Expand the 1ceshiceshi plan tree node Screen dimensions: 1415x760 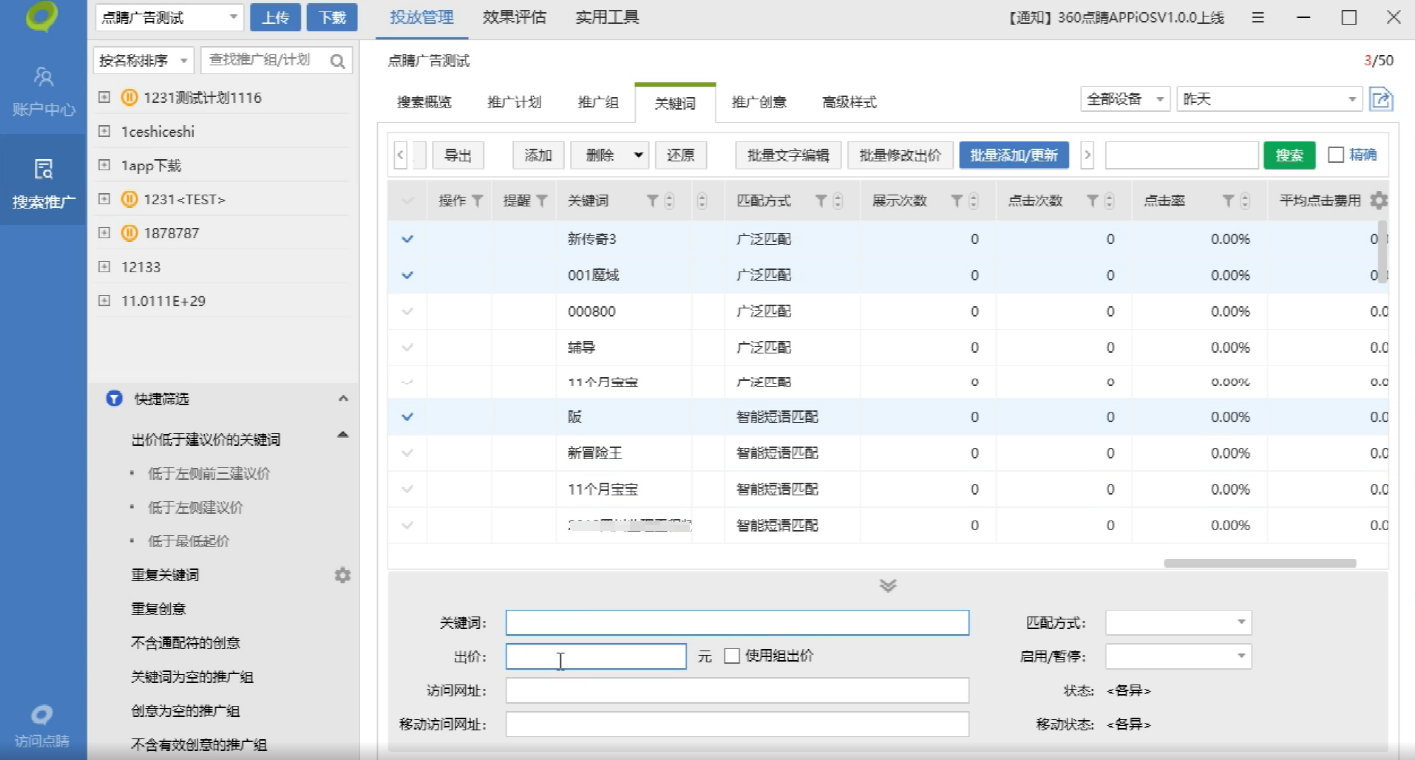pyautogui.click(x=104, y=131)
